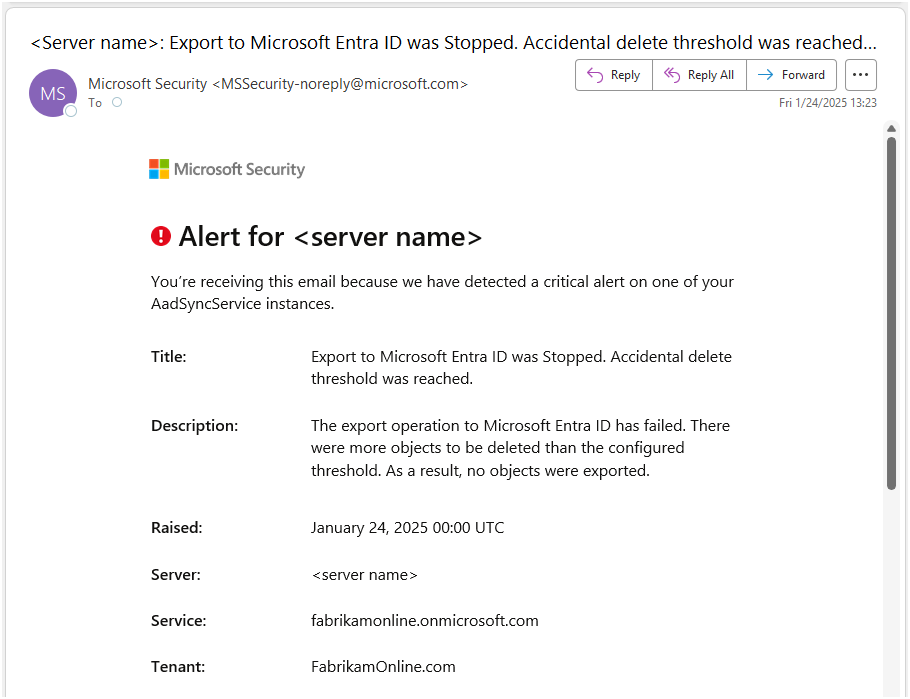Click the purple MS sender avatar

[x=53, y=93]
